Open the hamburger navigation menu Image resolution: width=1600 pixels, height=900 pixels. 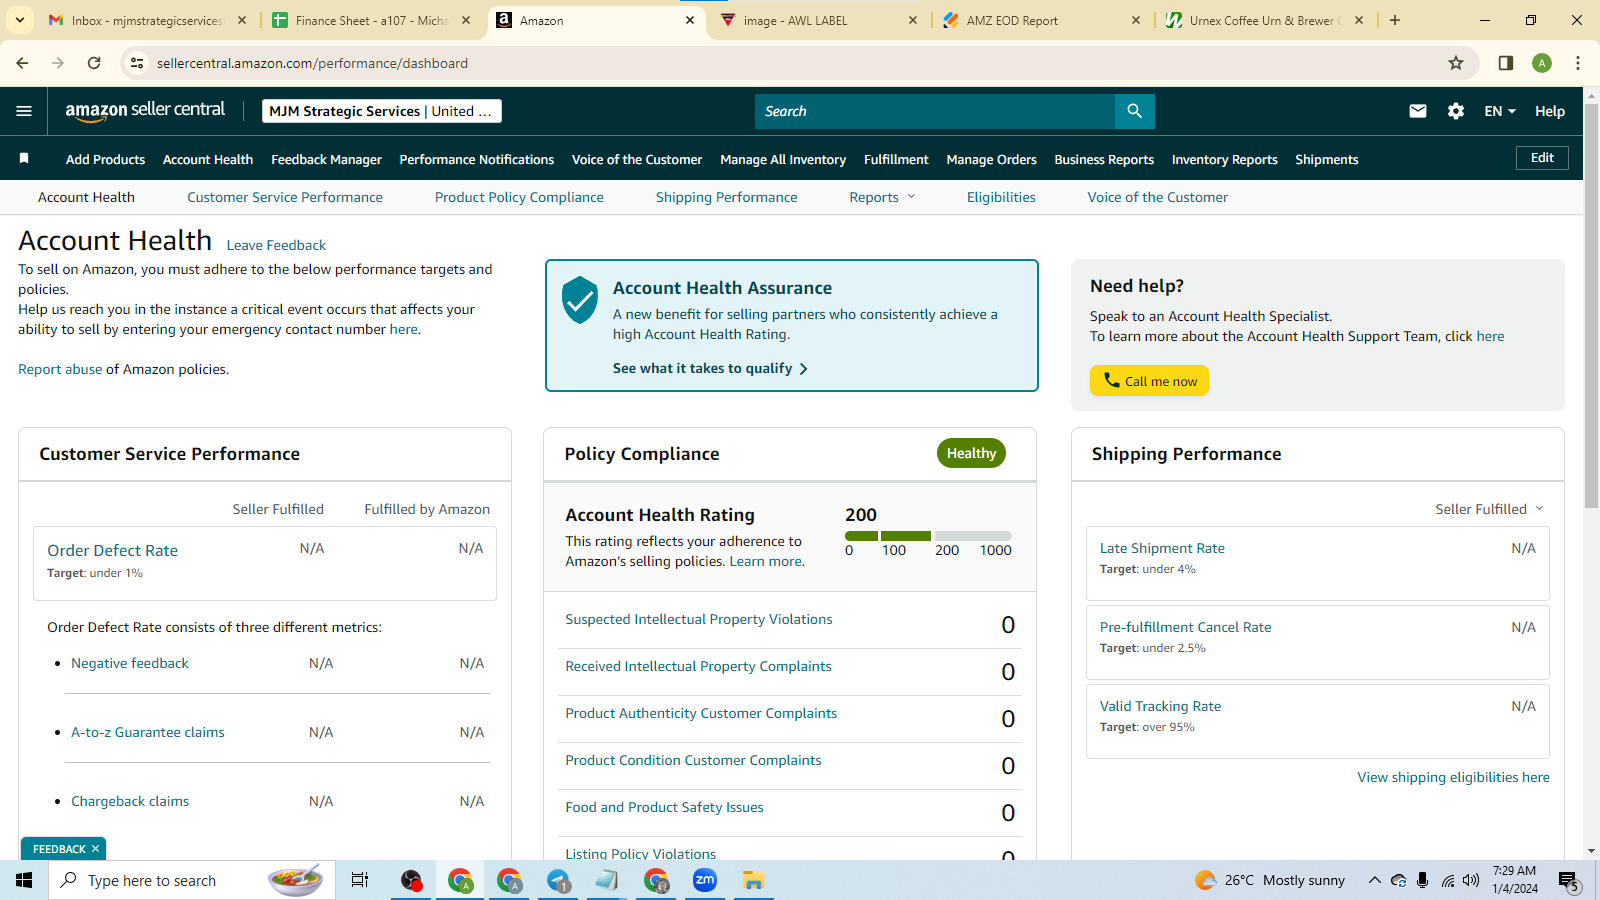click(x=24, y=111)
